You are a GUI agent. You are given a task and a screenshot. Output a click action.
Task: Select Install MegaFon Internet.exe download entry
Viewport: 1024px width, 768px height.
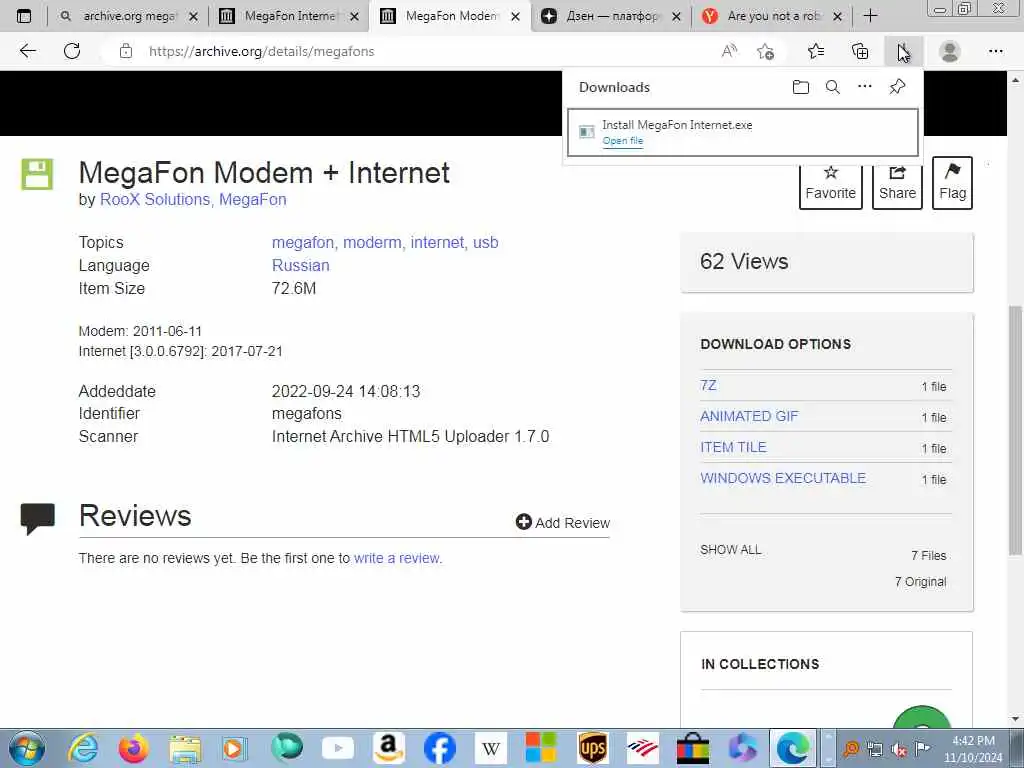coord(743,133)
